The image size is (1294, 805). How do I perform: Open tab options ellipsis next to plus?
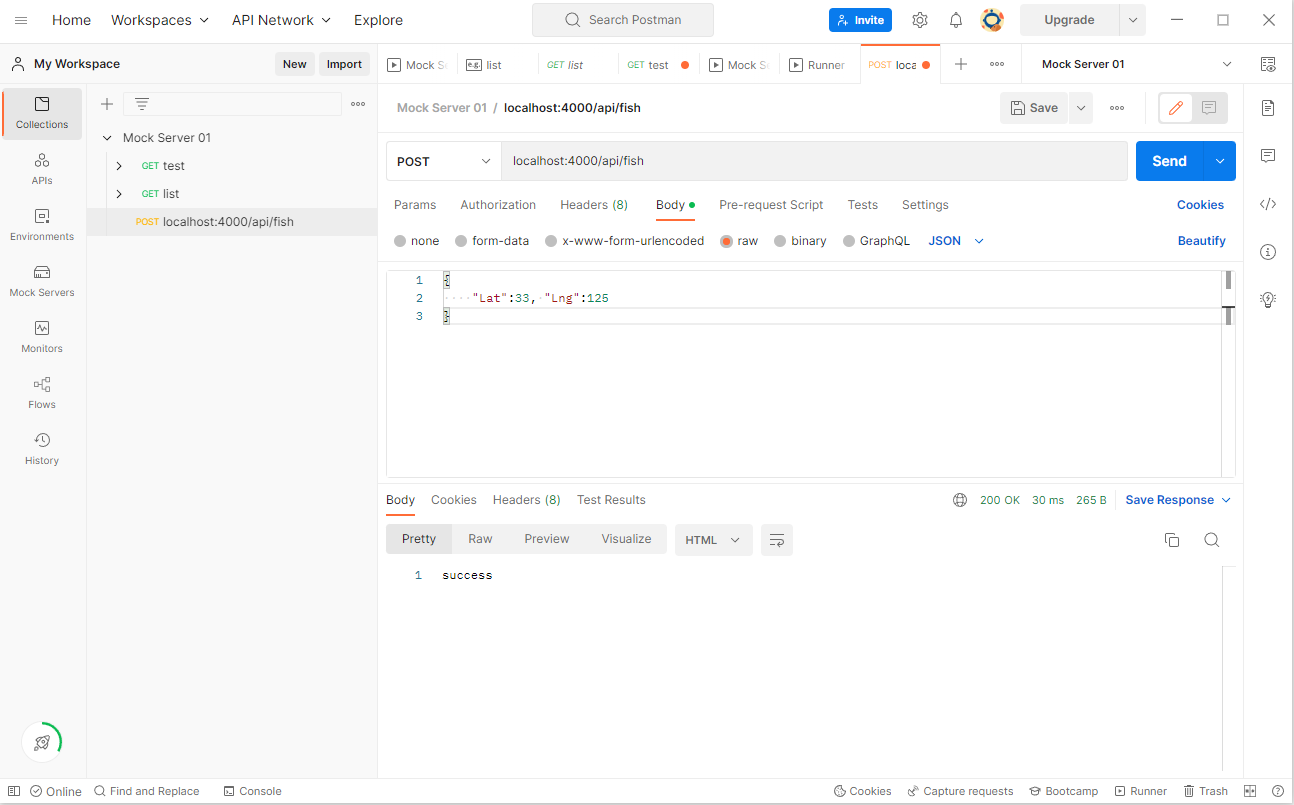pos(997,64)
